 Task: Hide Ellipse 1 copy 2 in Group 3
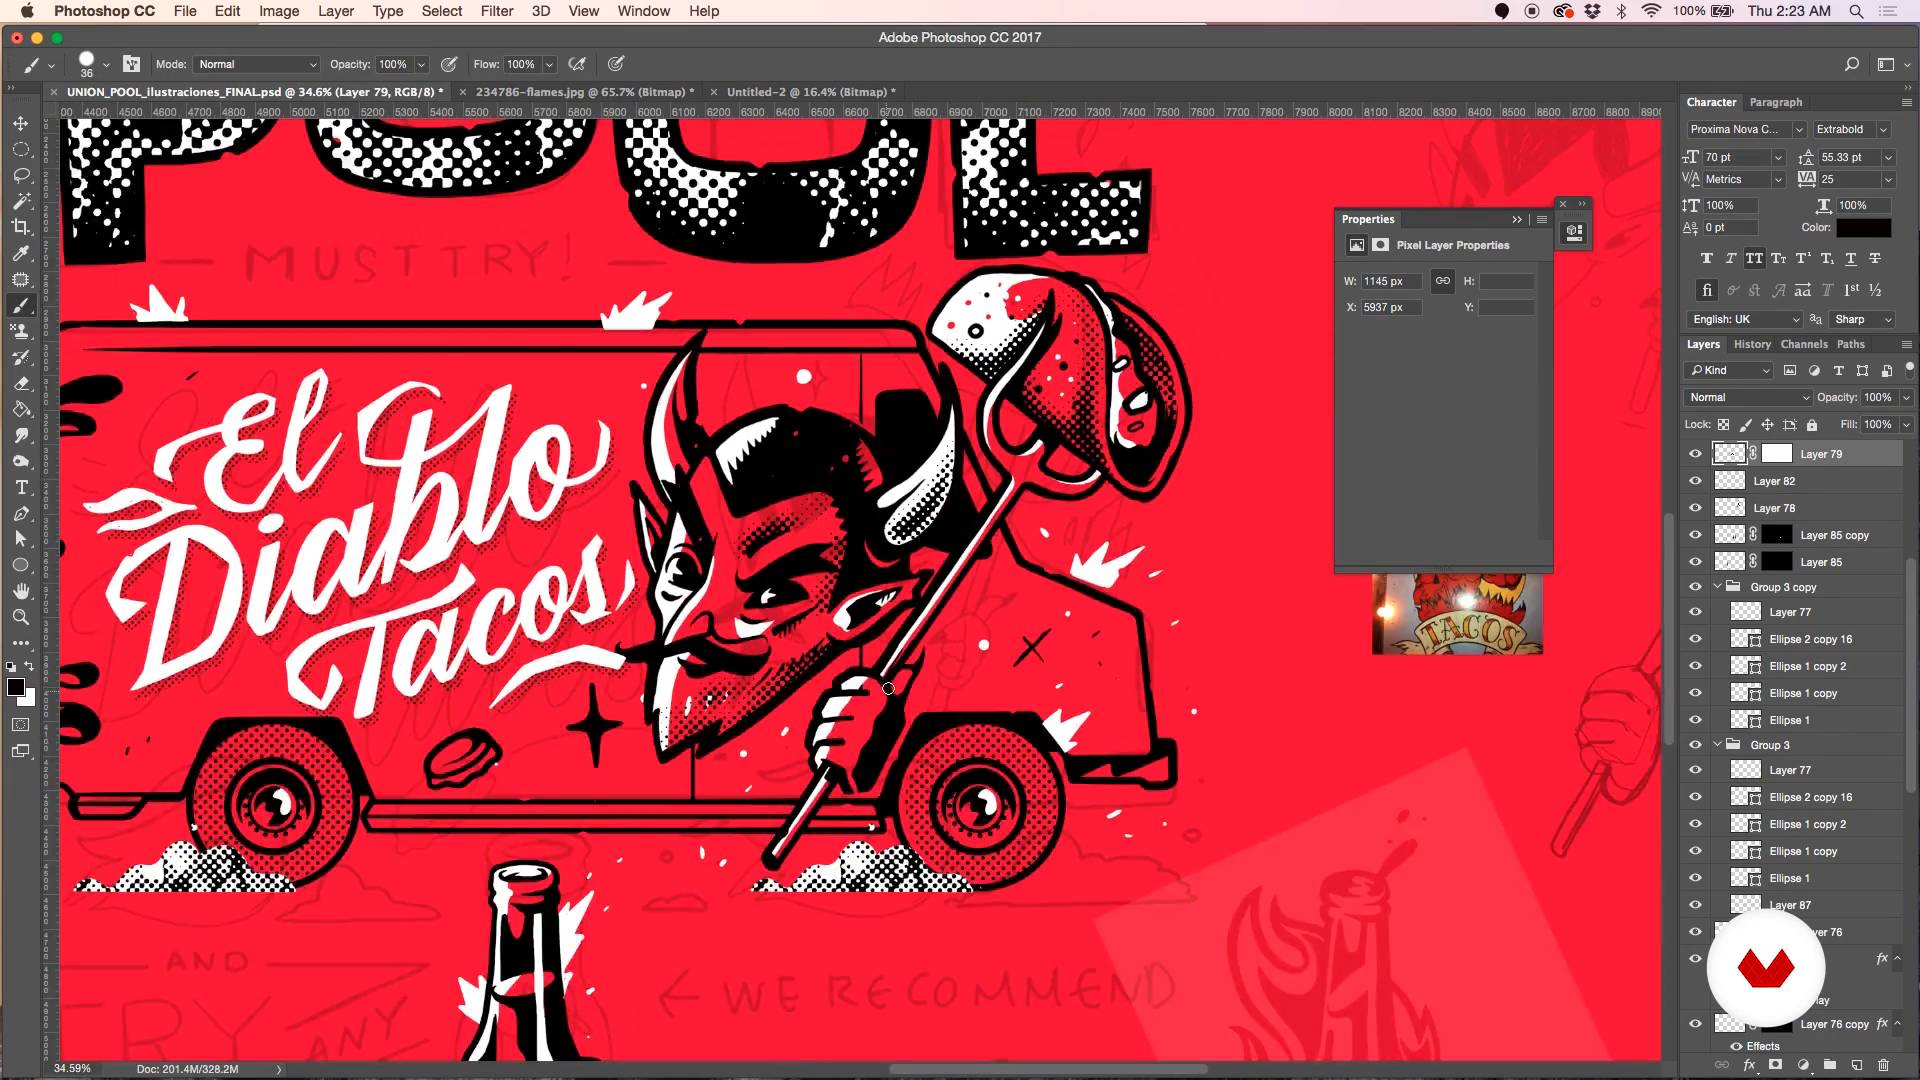tap(1695, 824)
